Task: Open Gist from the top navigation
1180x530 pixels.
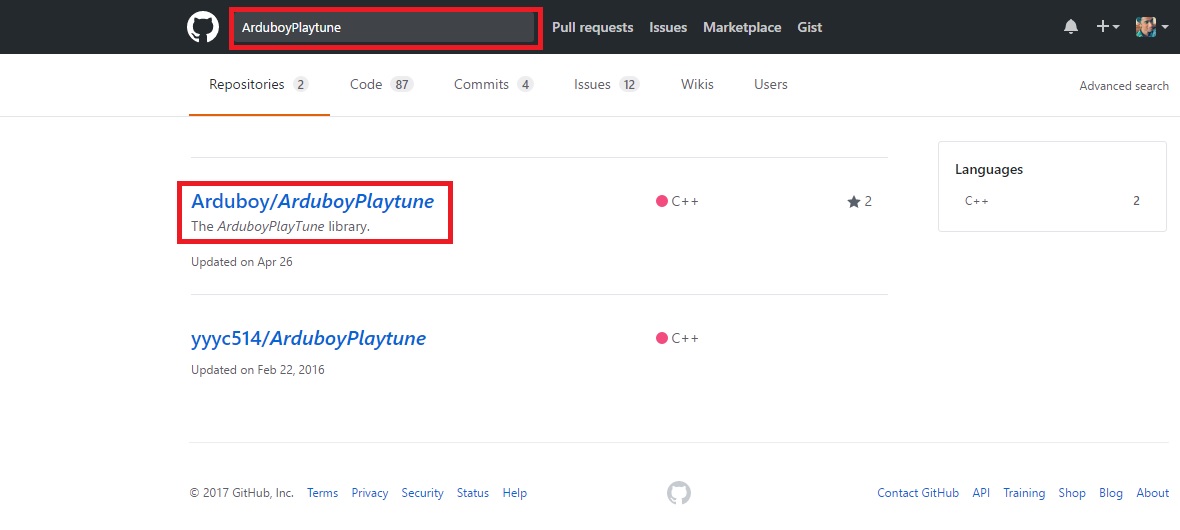Action: click(x=809, y=27)
